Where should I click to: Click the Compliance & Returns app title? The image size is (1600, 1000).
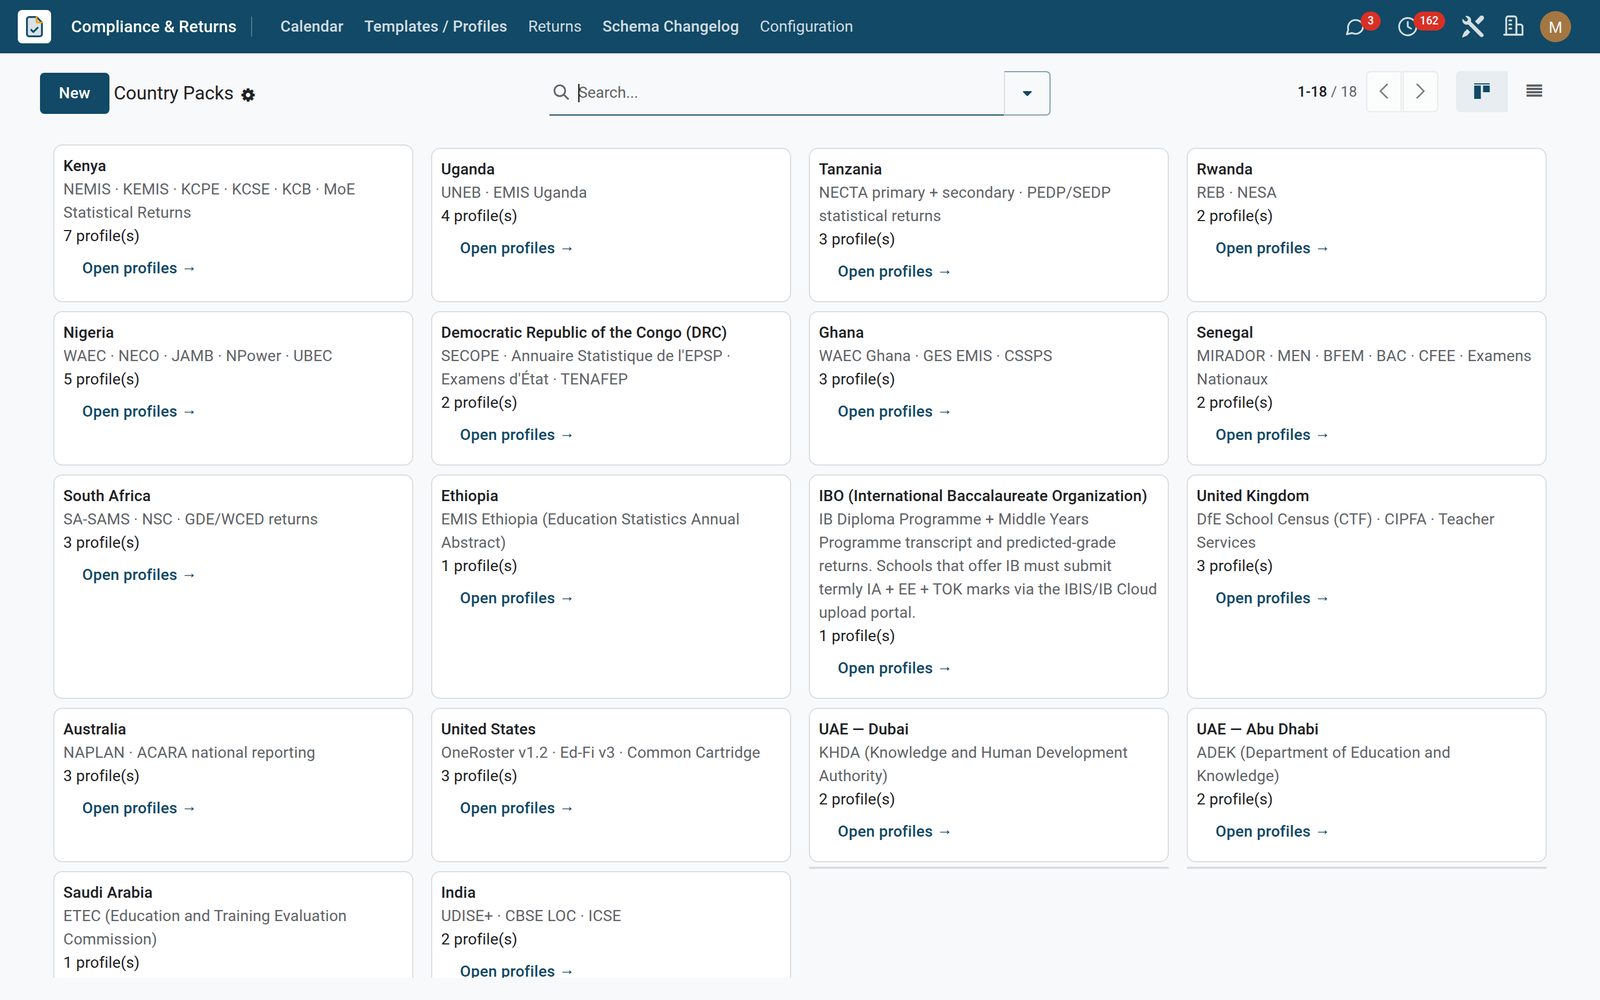(154, 26)
